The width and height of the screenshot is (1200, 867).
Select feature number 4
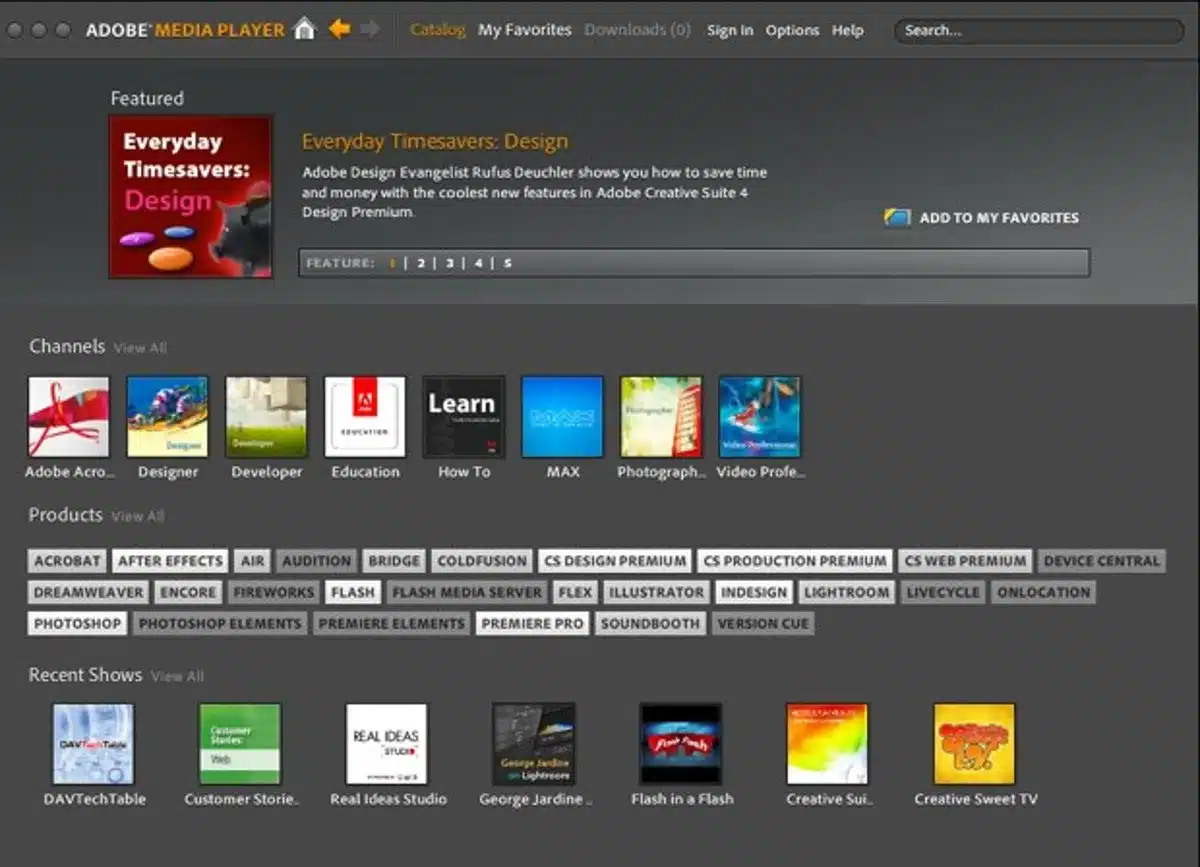coord(479,263)
